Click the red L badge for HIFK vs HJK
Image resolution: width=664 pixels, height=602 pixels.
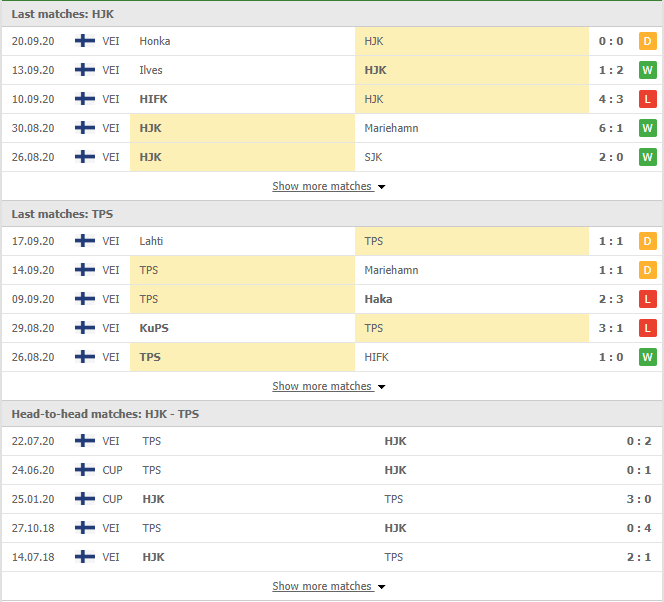point(647,99)
